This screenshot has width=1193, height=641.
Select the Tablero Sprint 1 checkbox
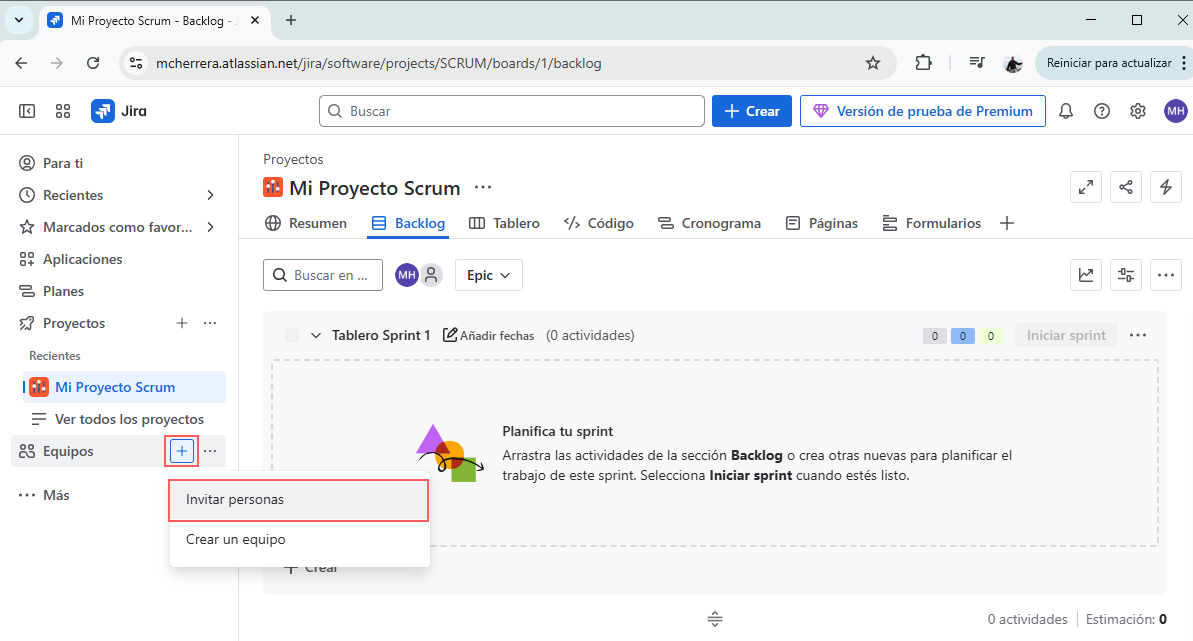click(x=290, y=335)
